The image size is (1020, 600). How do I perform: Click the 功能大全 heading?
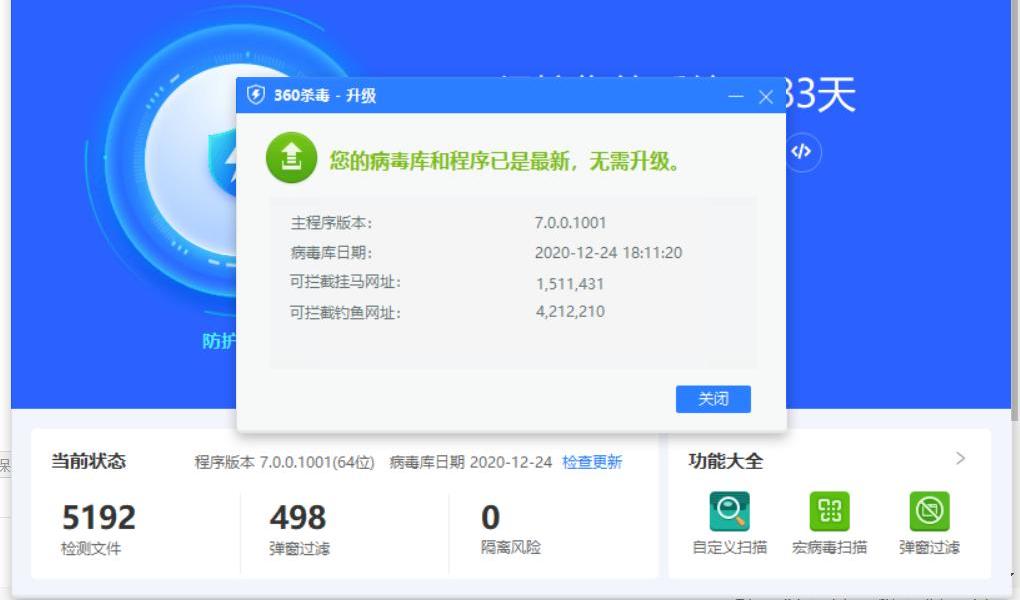(725, 461)
